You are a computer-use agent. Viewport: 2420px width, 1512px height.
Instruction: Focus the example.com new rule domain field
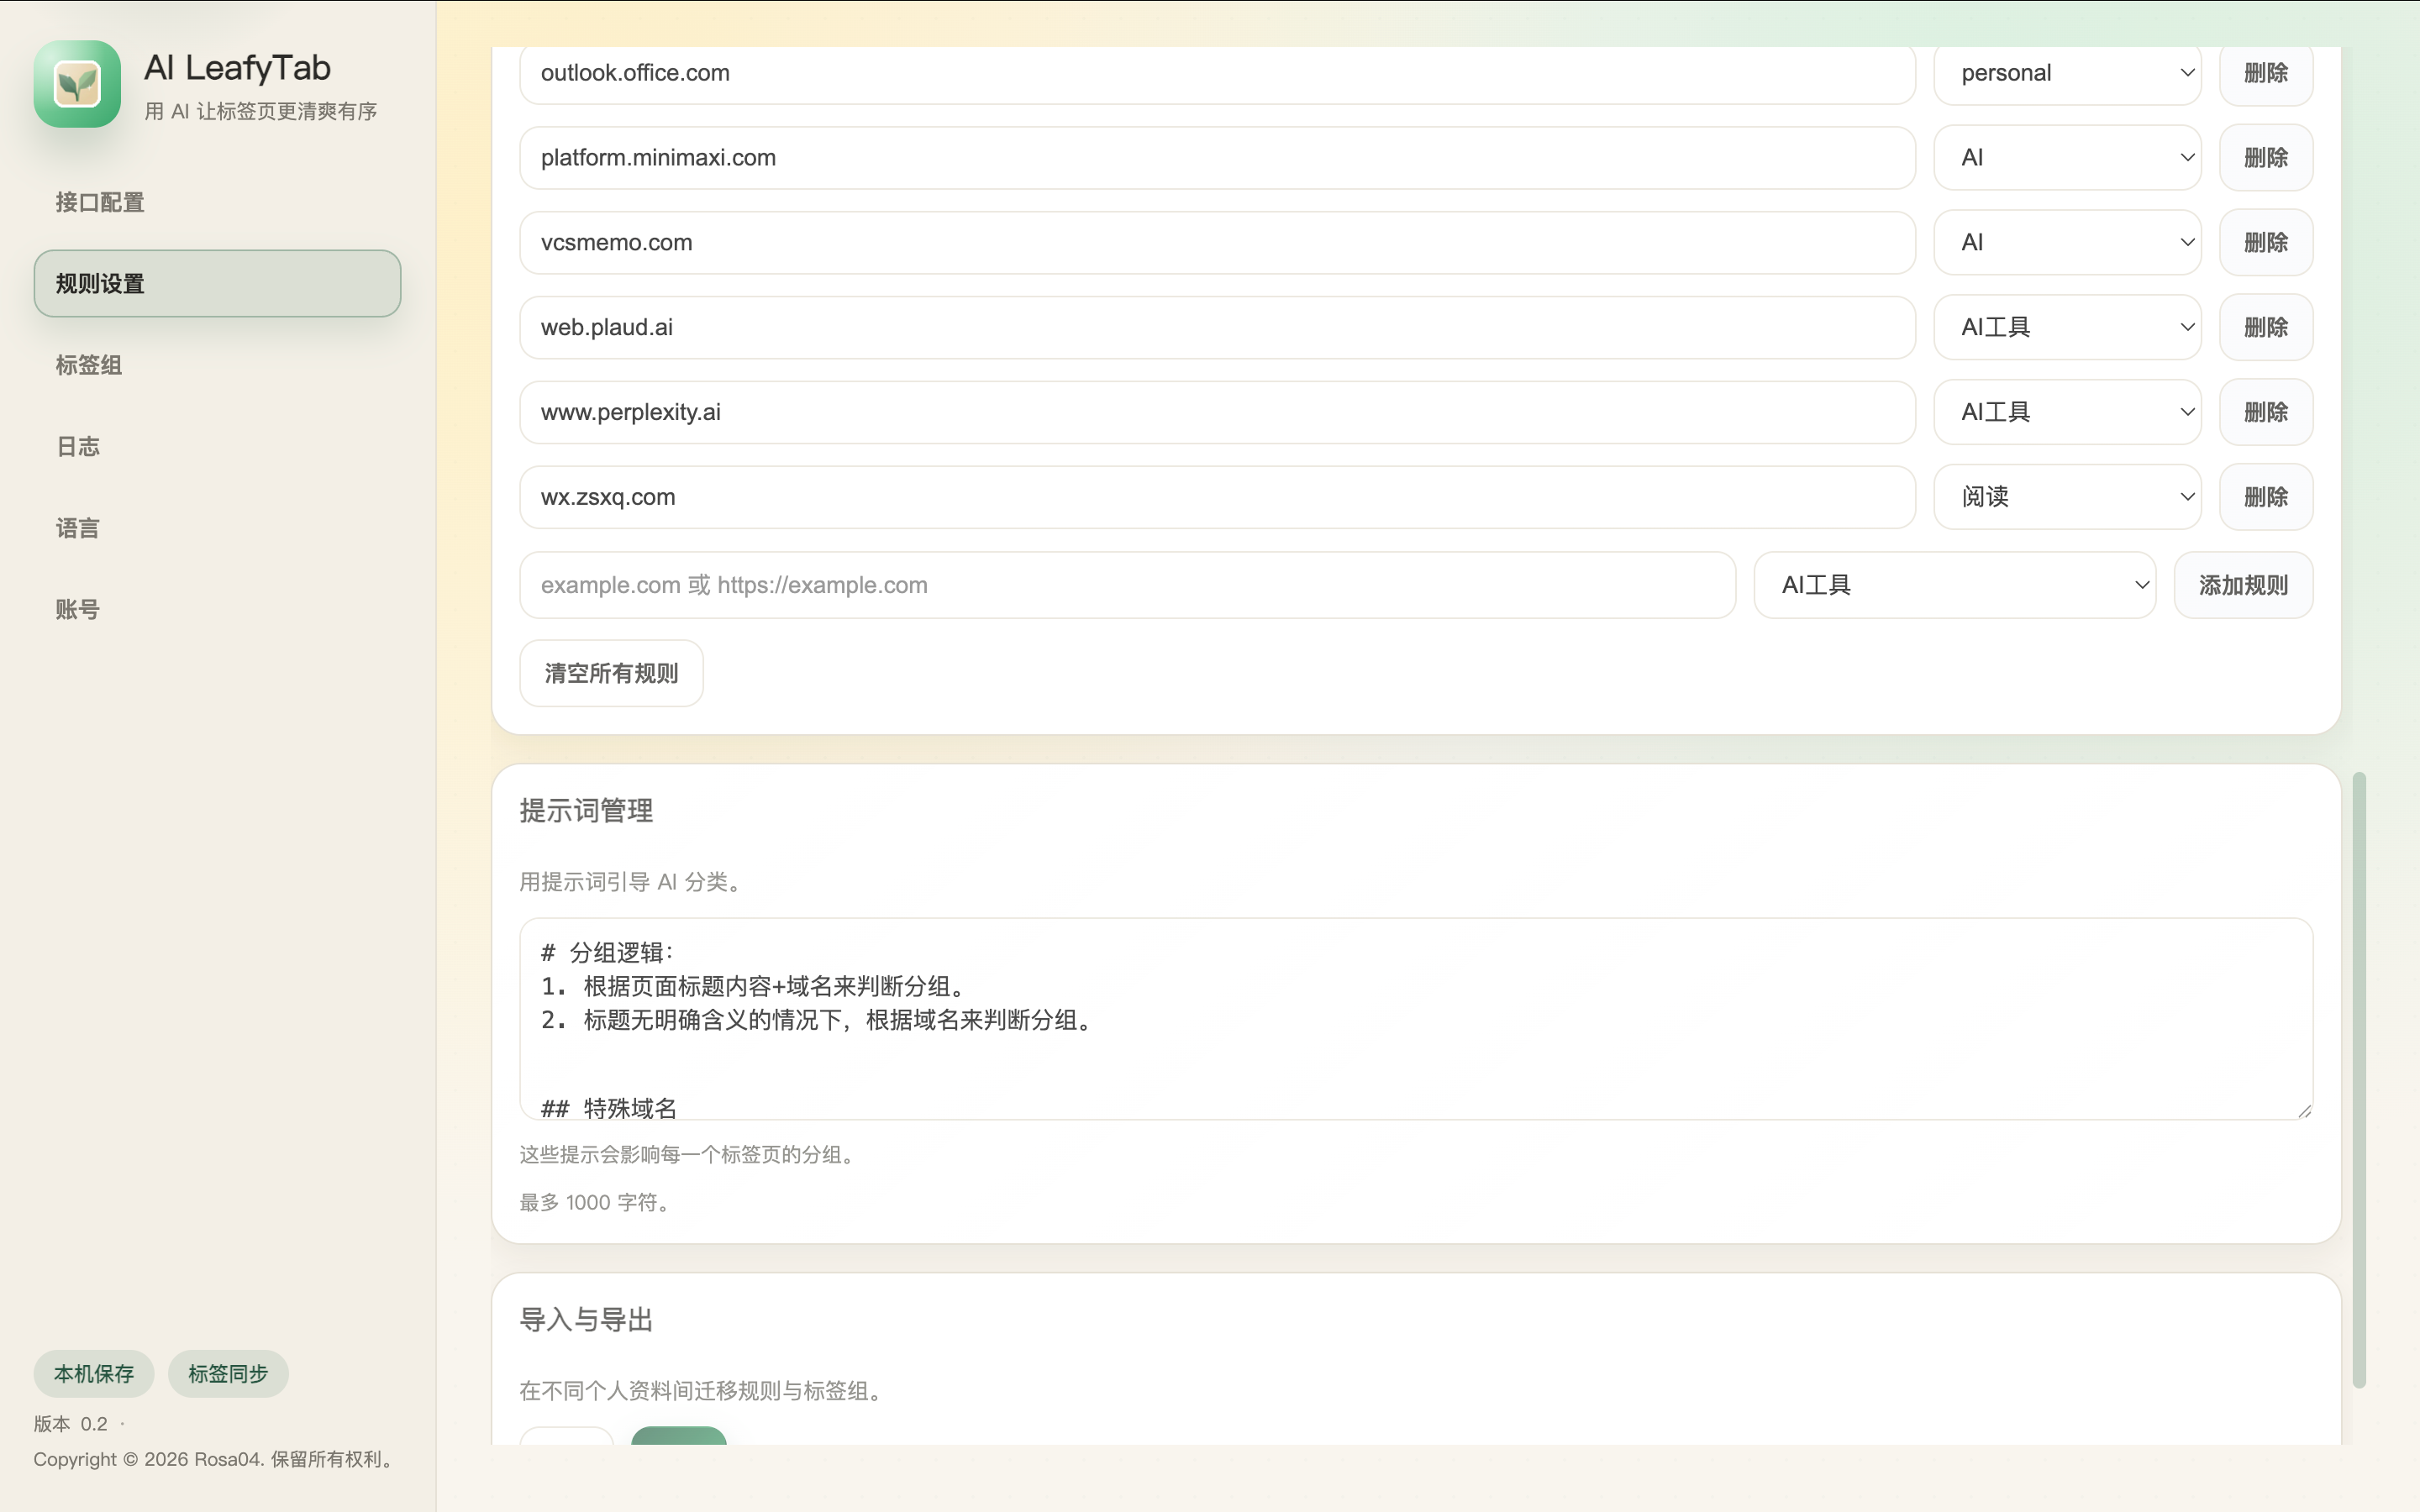[1126, 585]
